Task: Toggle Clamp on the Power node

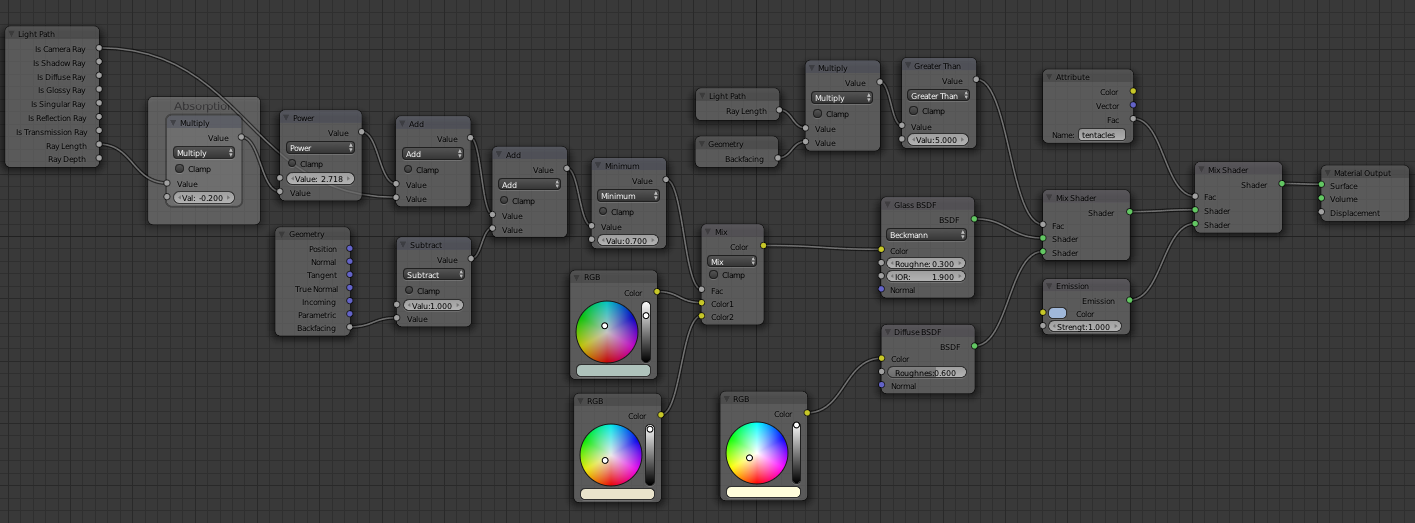Action: [x=292, y=163]
